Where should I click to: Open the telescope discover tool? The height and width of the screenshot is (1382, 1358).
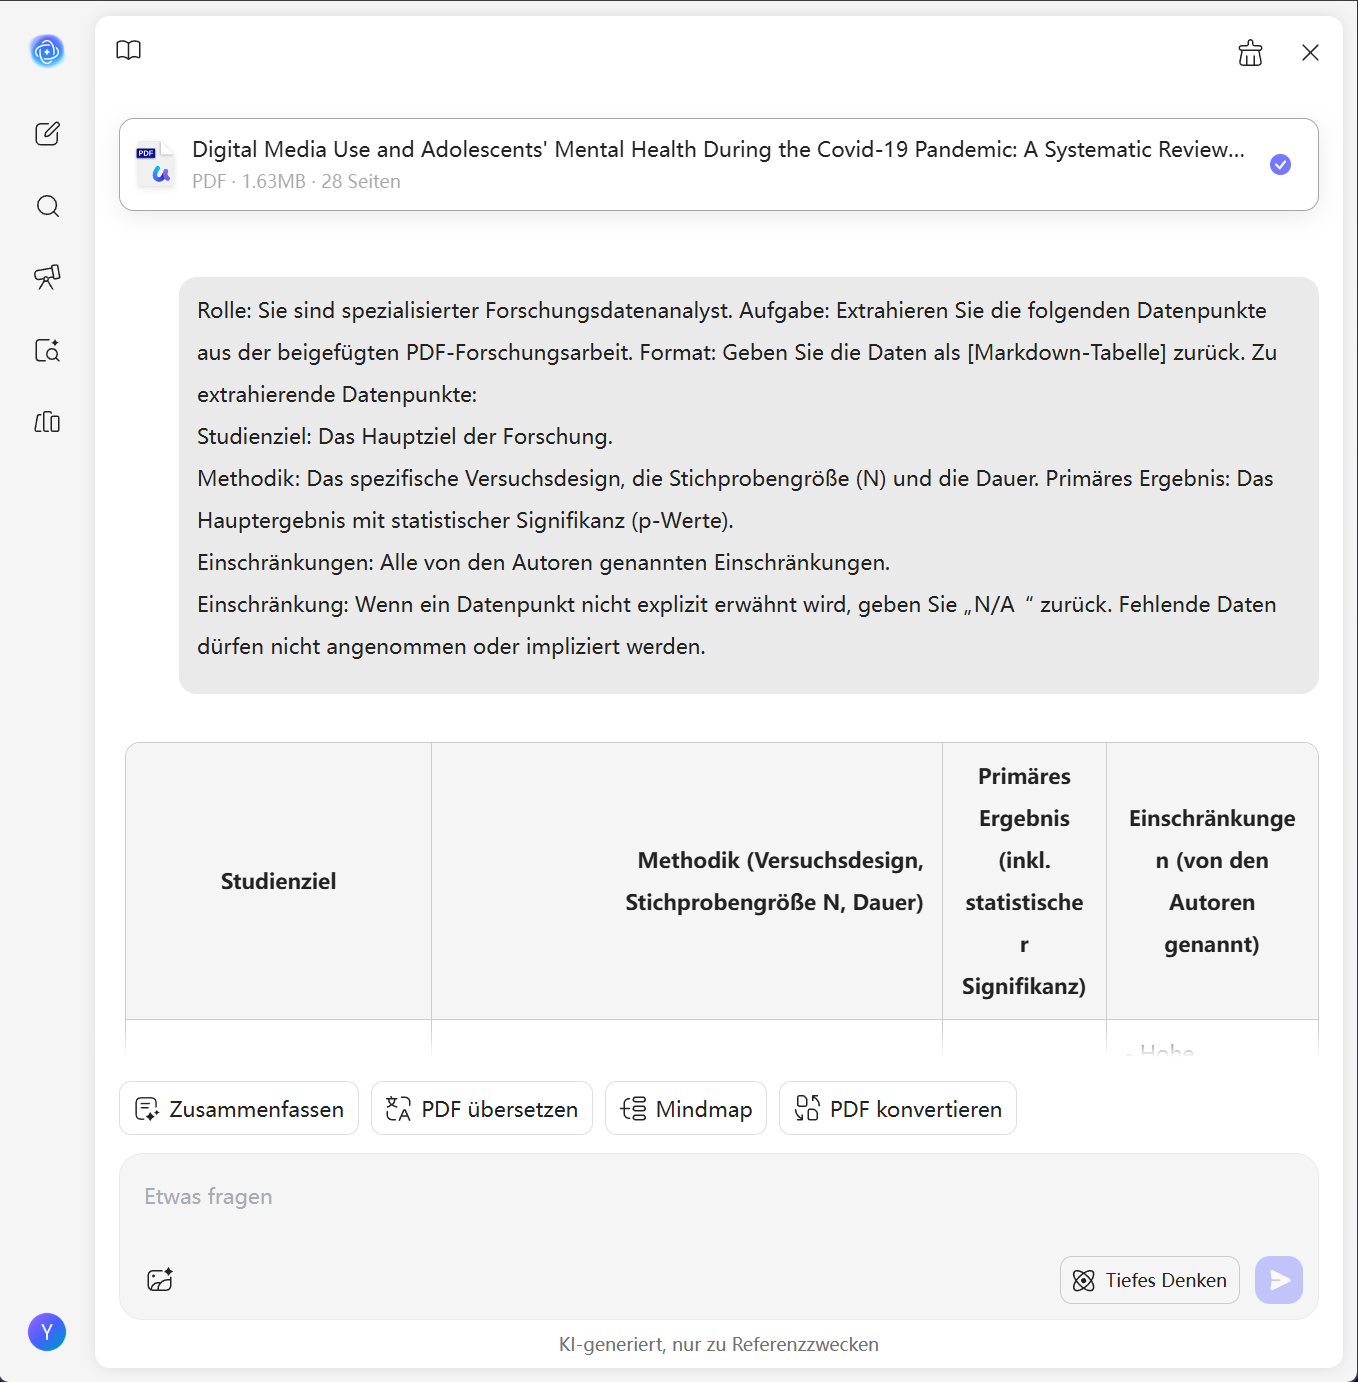[x=47, y=278]
